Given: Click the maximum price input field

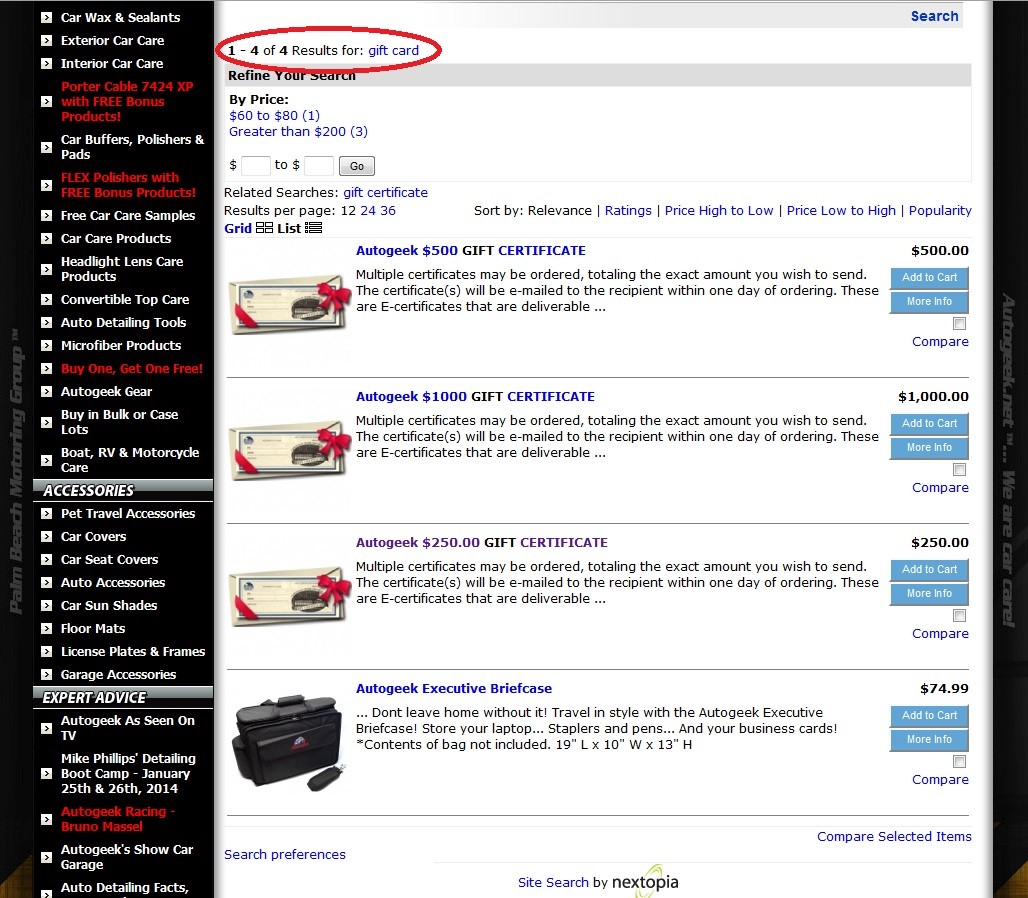Looking at the screenshot, I should (x=319, y=165).
